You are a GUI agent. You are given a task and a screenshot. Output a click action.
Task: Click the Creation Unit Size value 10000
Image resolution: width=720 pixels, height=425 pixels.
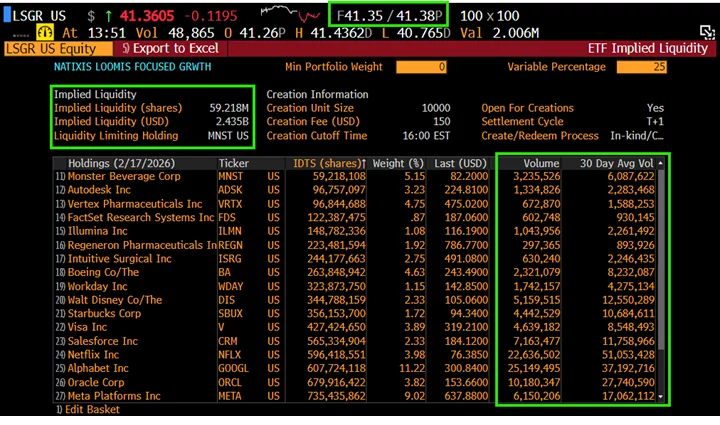[x=436, y=108]
